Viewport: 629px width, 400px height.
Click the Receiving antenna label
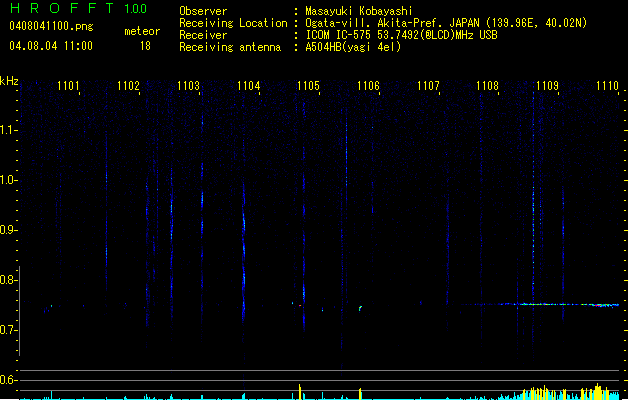(x=230, y=47)
